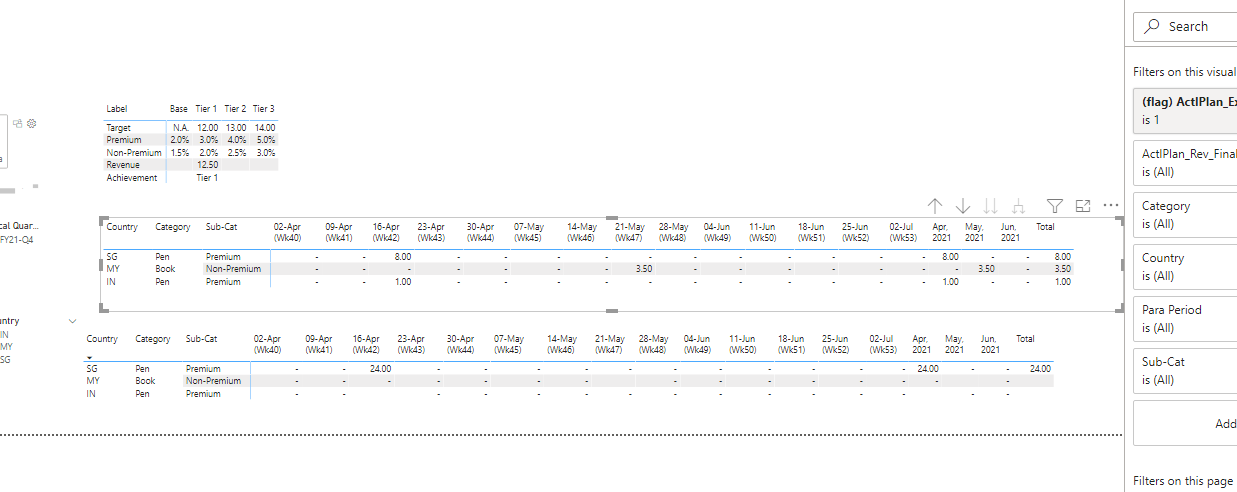The height and width of the screenshot is (492, 1237).
Task: Expand the Sub-Cat is (All) filter card
Action: coord(1185,370)
